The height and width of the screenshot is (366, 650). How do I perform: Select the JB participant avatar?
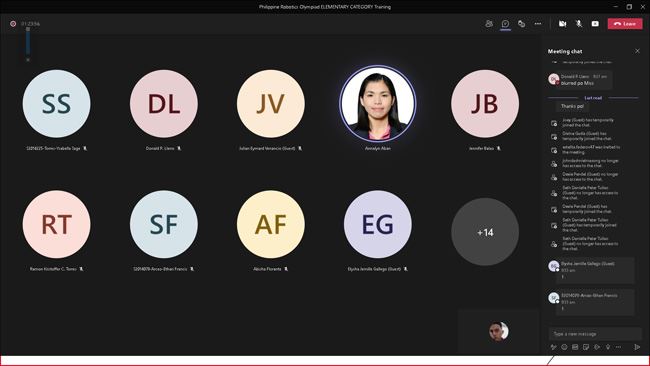point(485,104)
